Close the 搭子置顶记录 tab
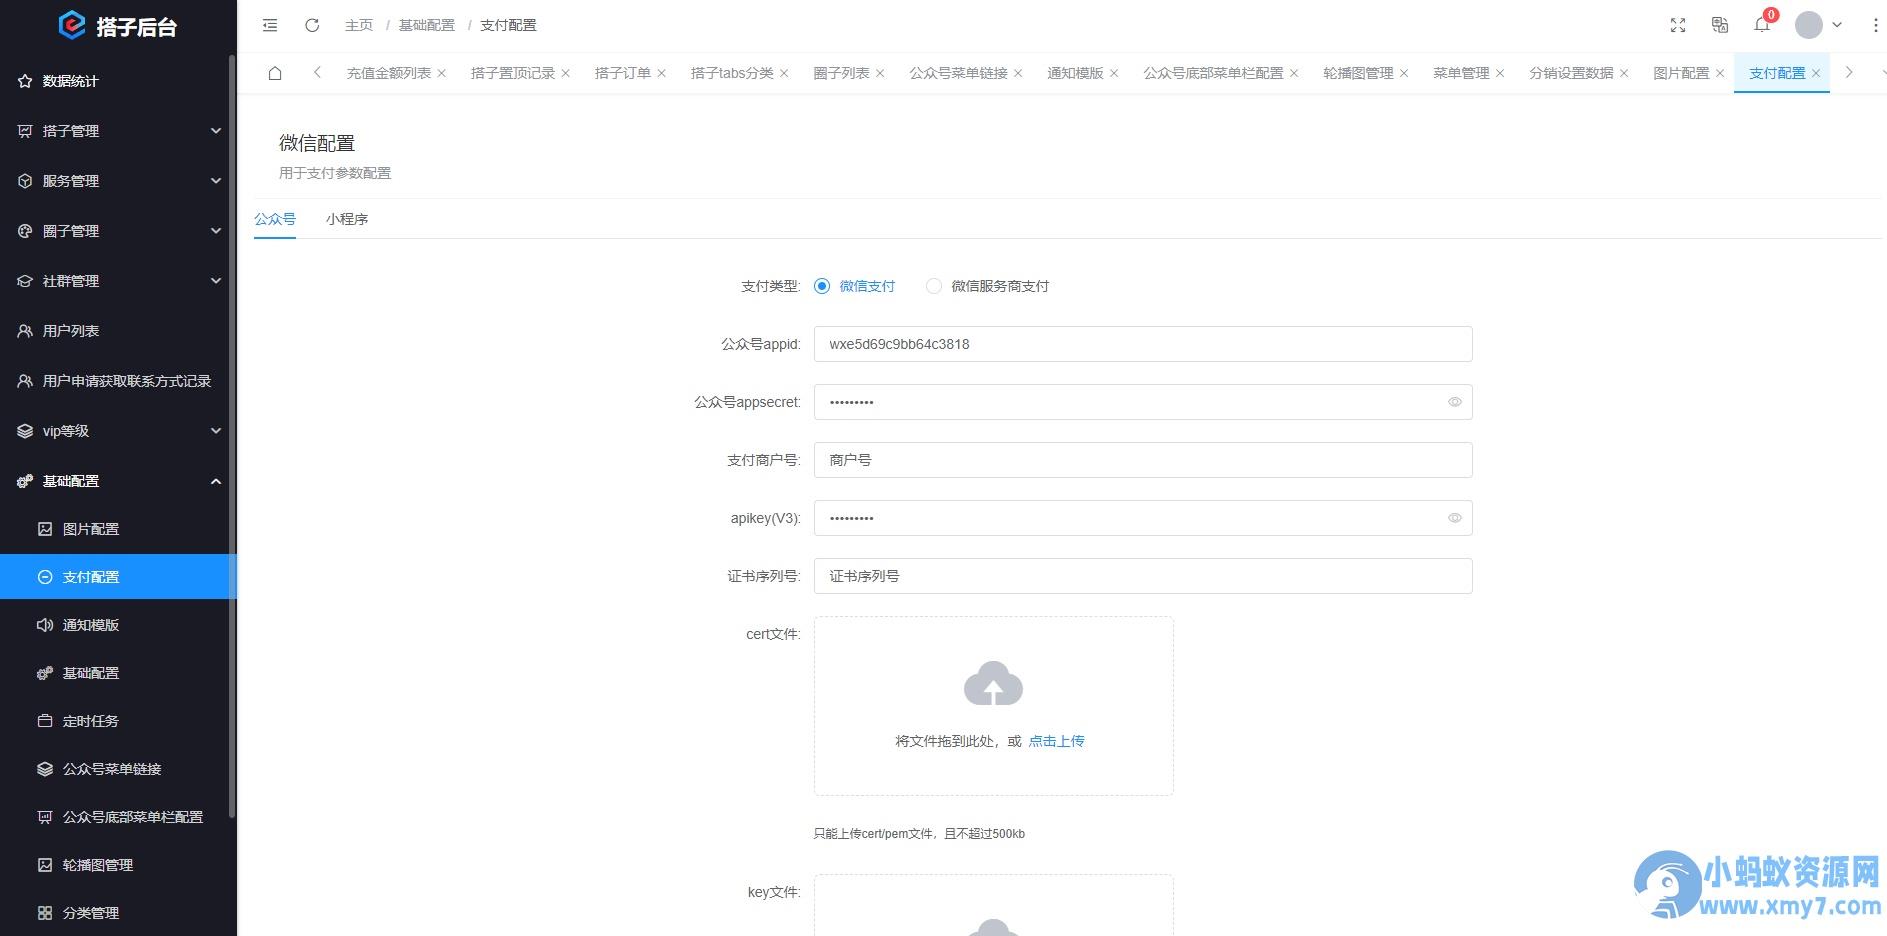This screenshot has width=1887, height=936. pos(565,73)
